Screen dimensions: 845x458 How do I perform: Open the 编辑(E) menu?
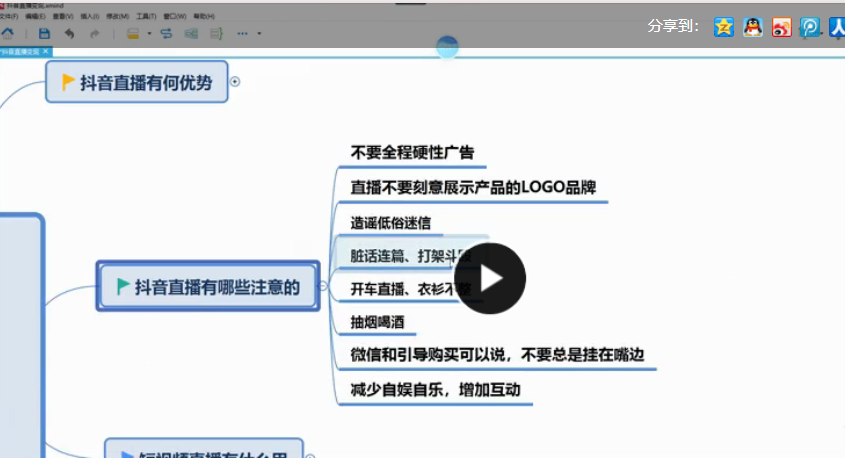coord(36,16)
